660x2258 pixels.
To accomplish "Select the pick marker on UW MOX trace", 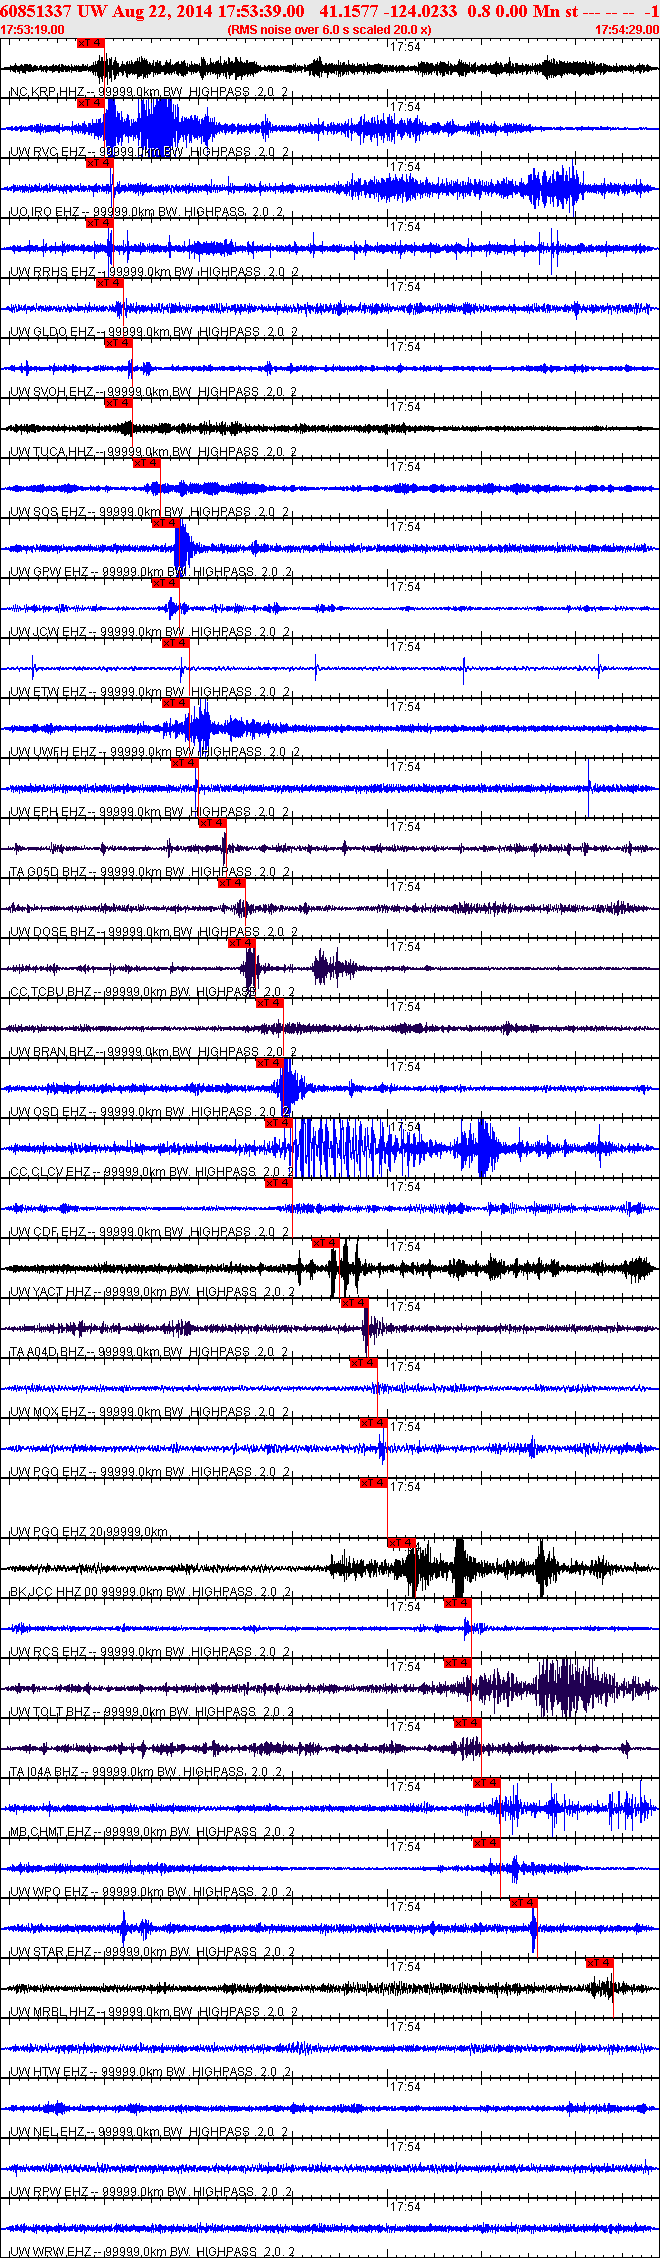I will pyautogui.click(x=363, y=1363).
